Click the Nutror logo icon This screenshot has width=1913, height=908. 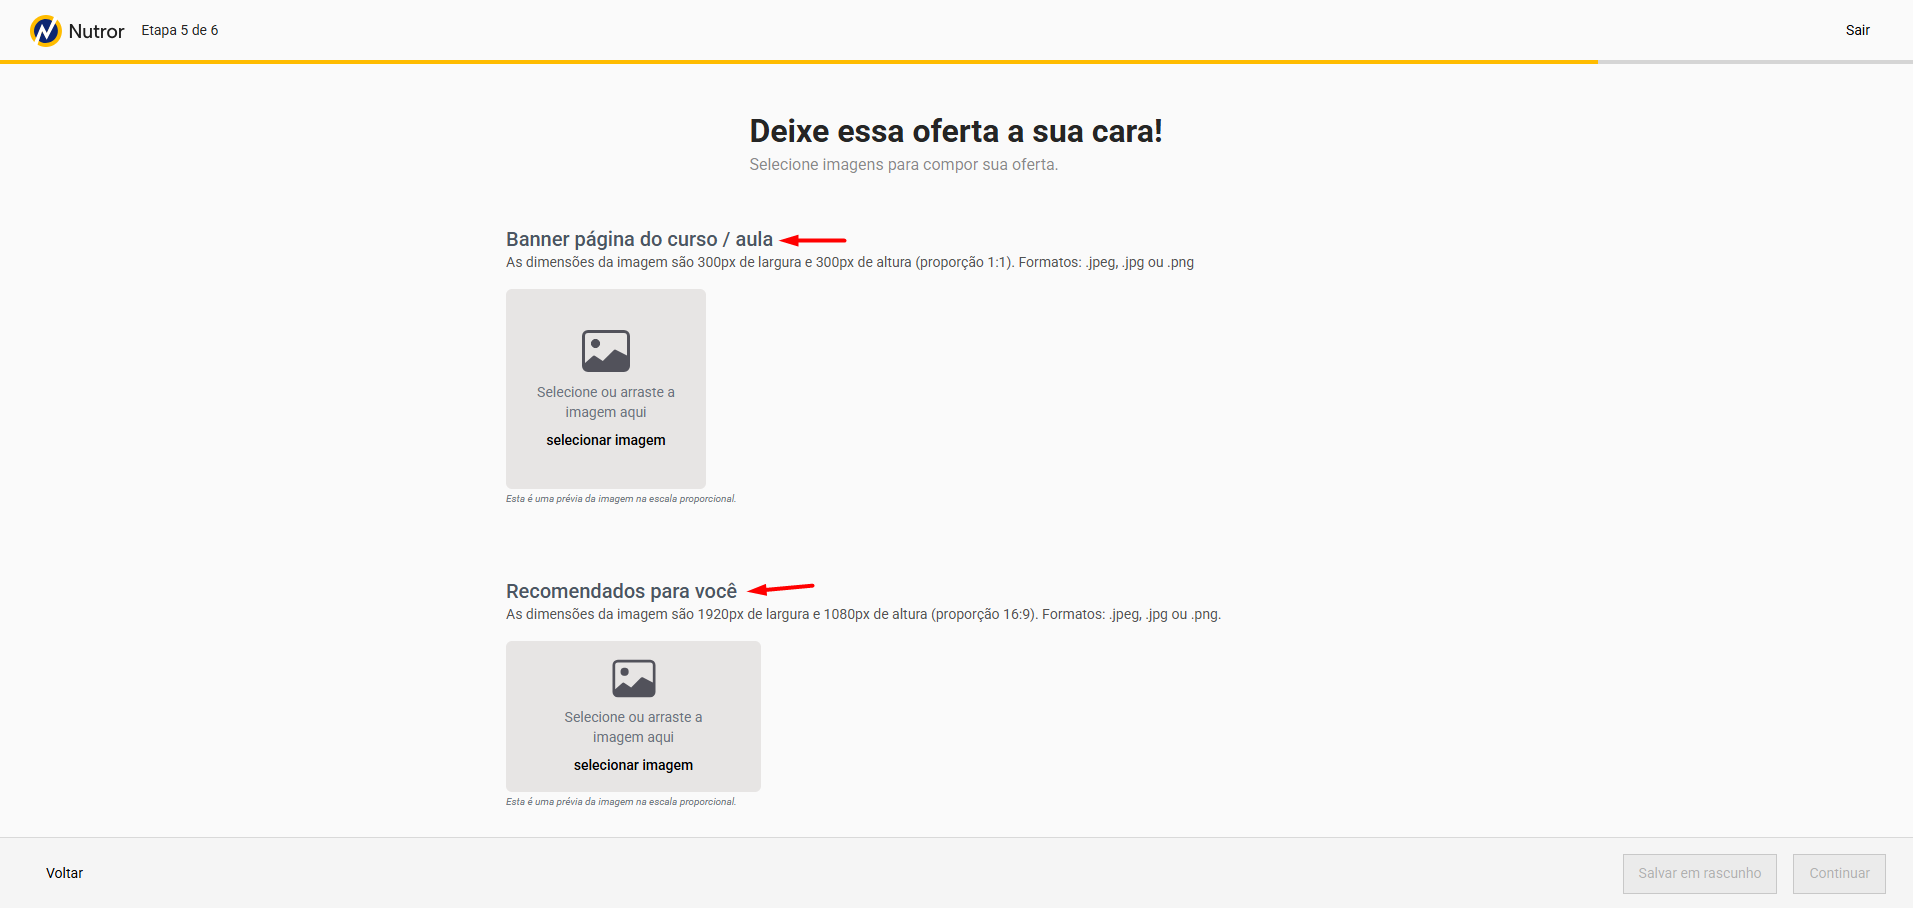pyautogui.click(x=46, y=31)
